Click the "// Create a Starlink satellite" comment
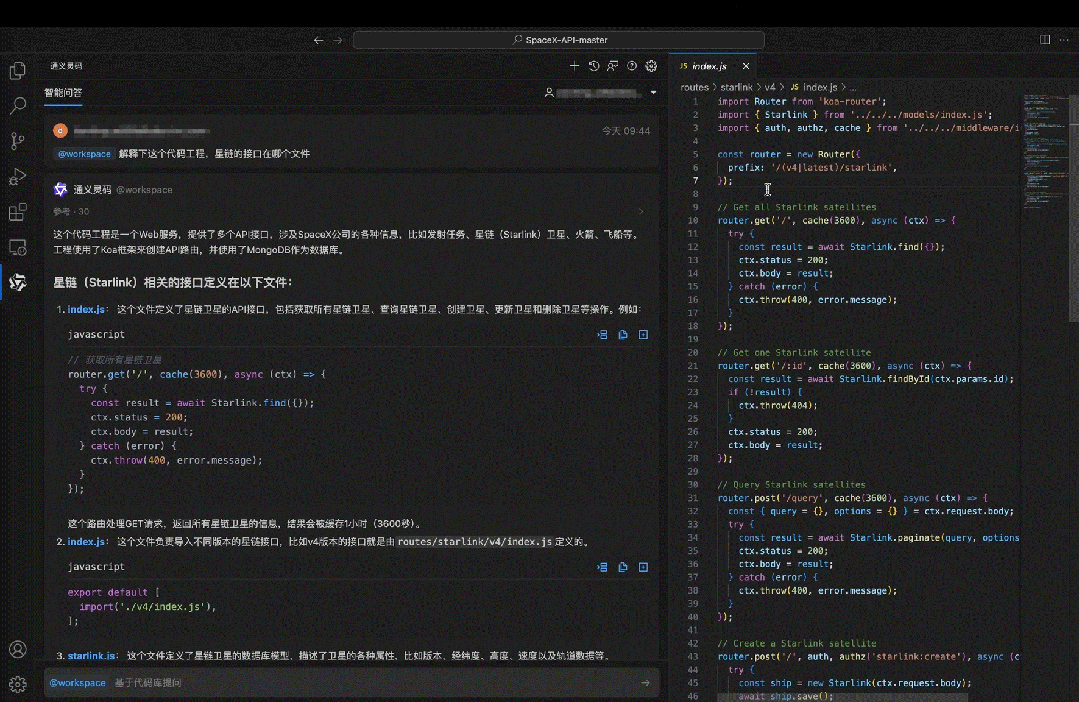The height and width of the screenshot is (702, 1079). tap(797, 644)
